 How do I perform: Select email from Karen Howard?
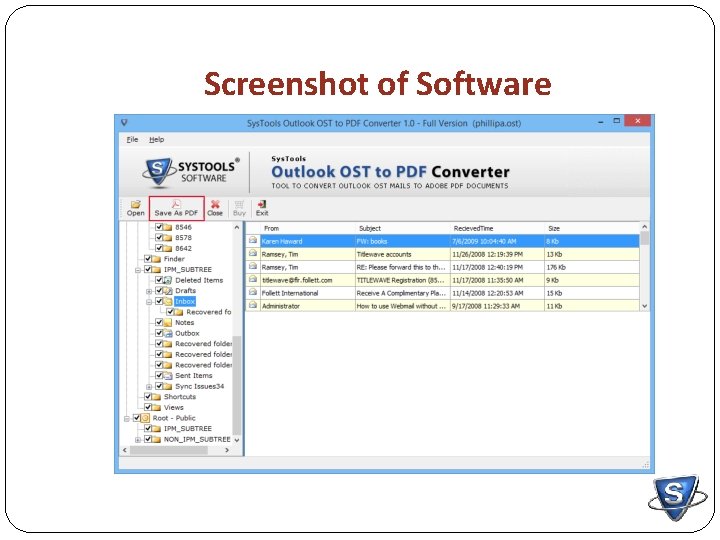point(282,241)
